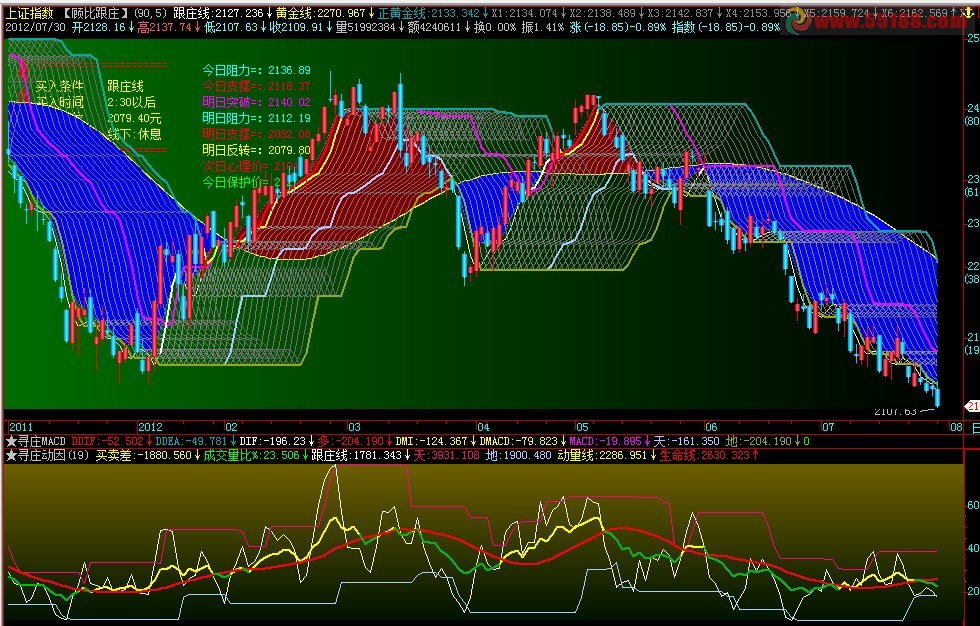This screenshot has width=980, height=626.
Task: Click the star icon beside 寻庄动因
Action: pyautogui.click(x=11, y=455)
